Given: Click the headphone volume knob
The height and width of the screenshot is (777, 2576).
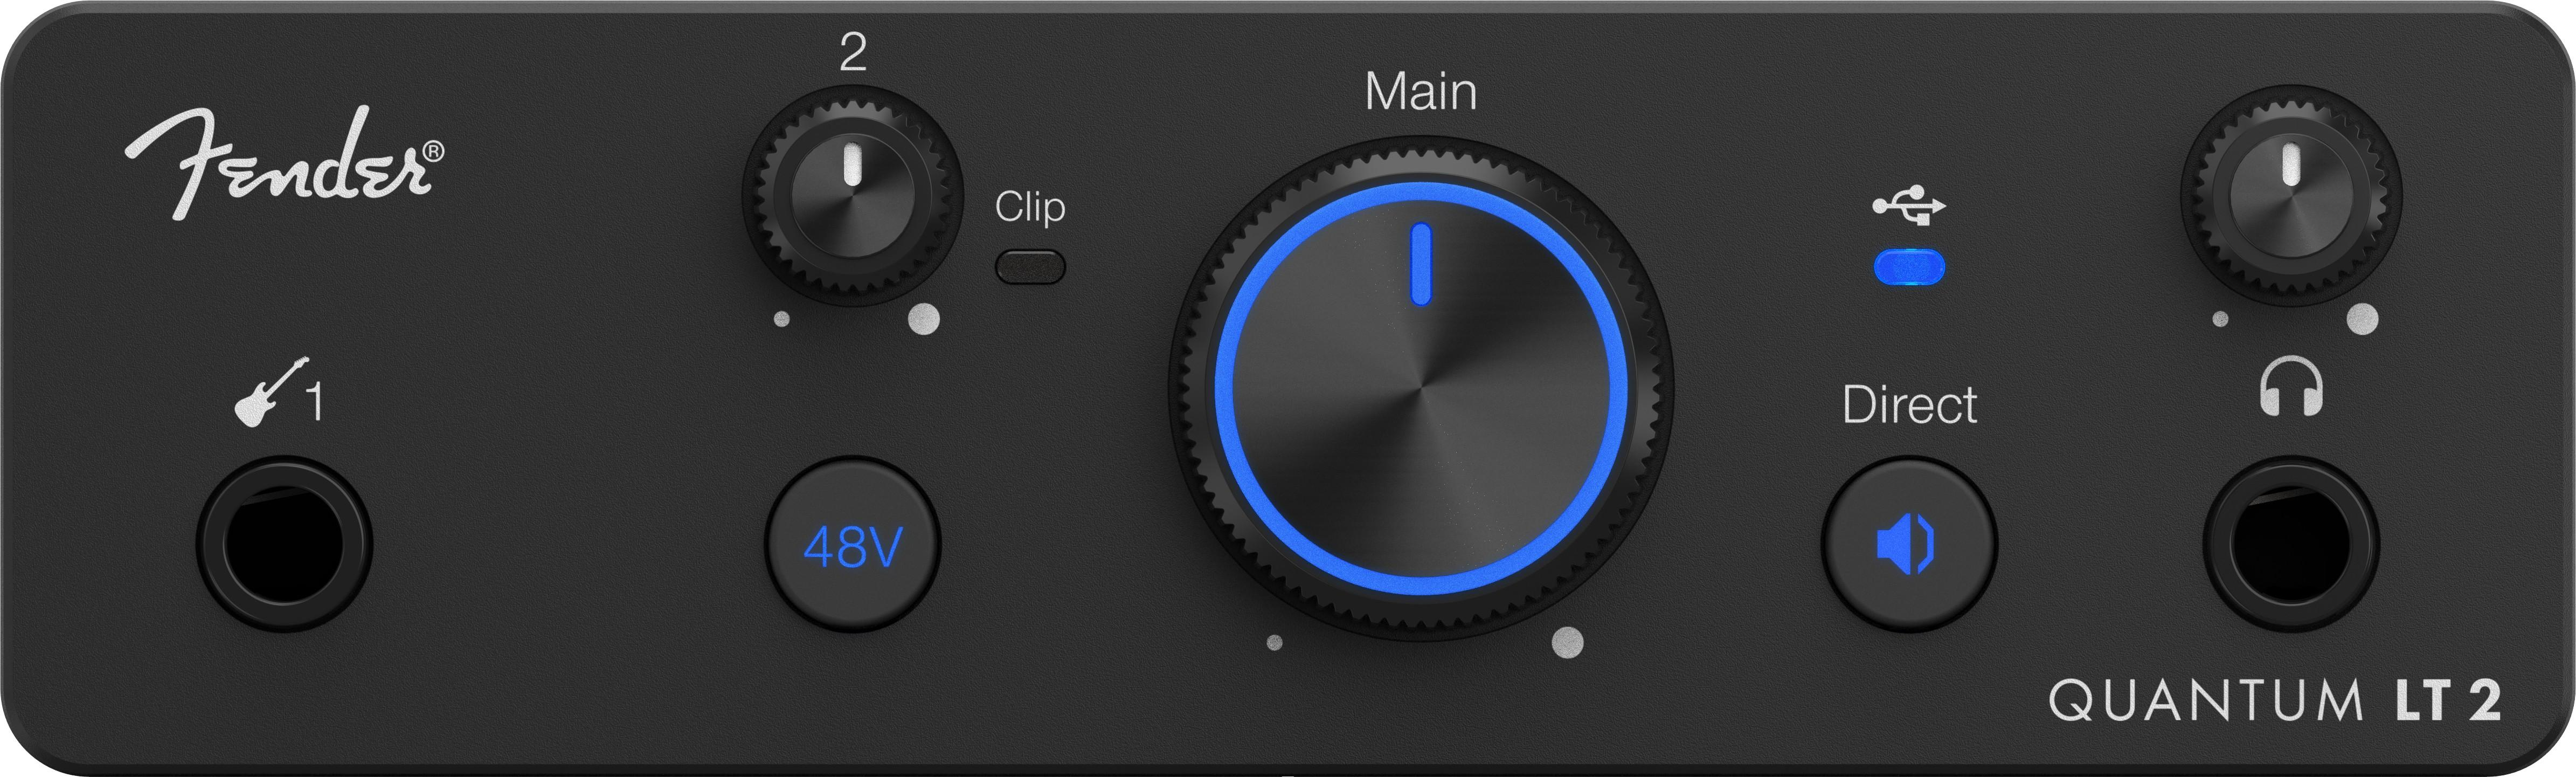Looking at the screenshot, I should pyautogui.click(x=2290, y=196).
